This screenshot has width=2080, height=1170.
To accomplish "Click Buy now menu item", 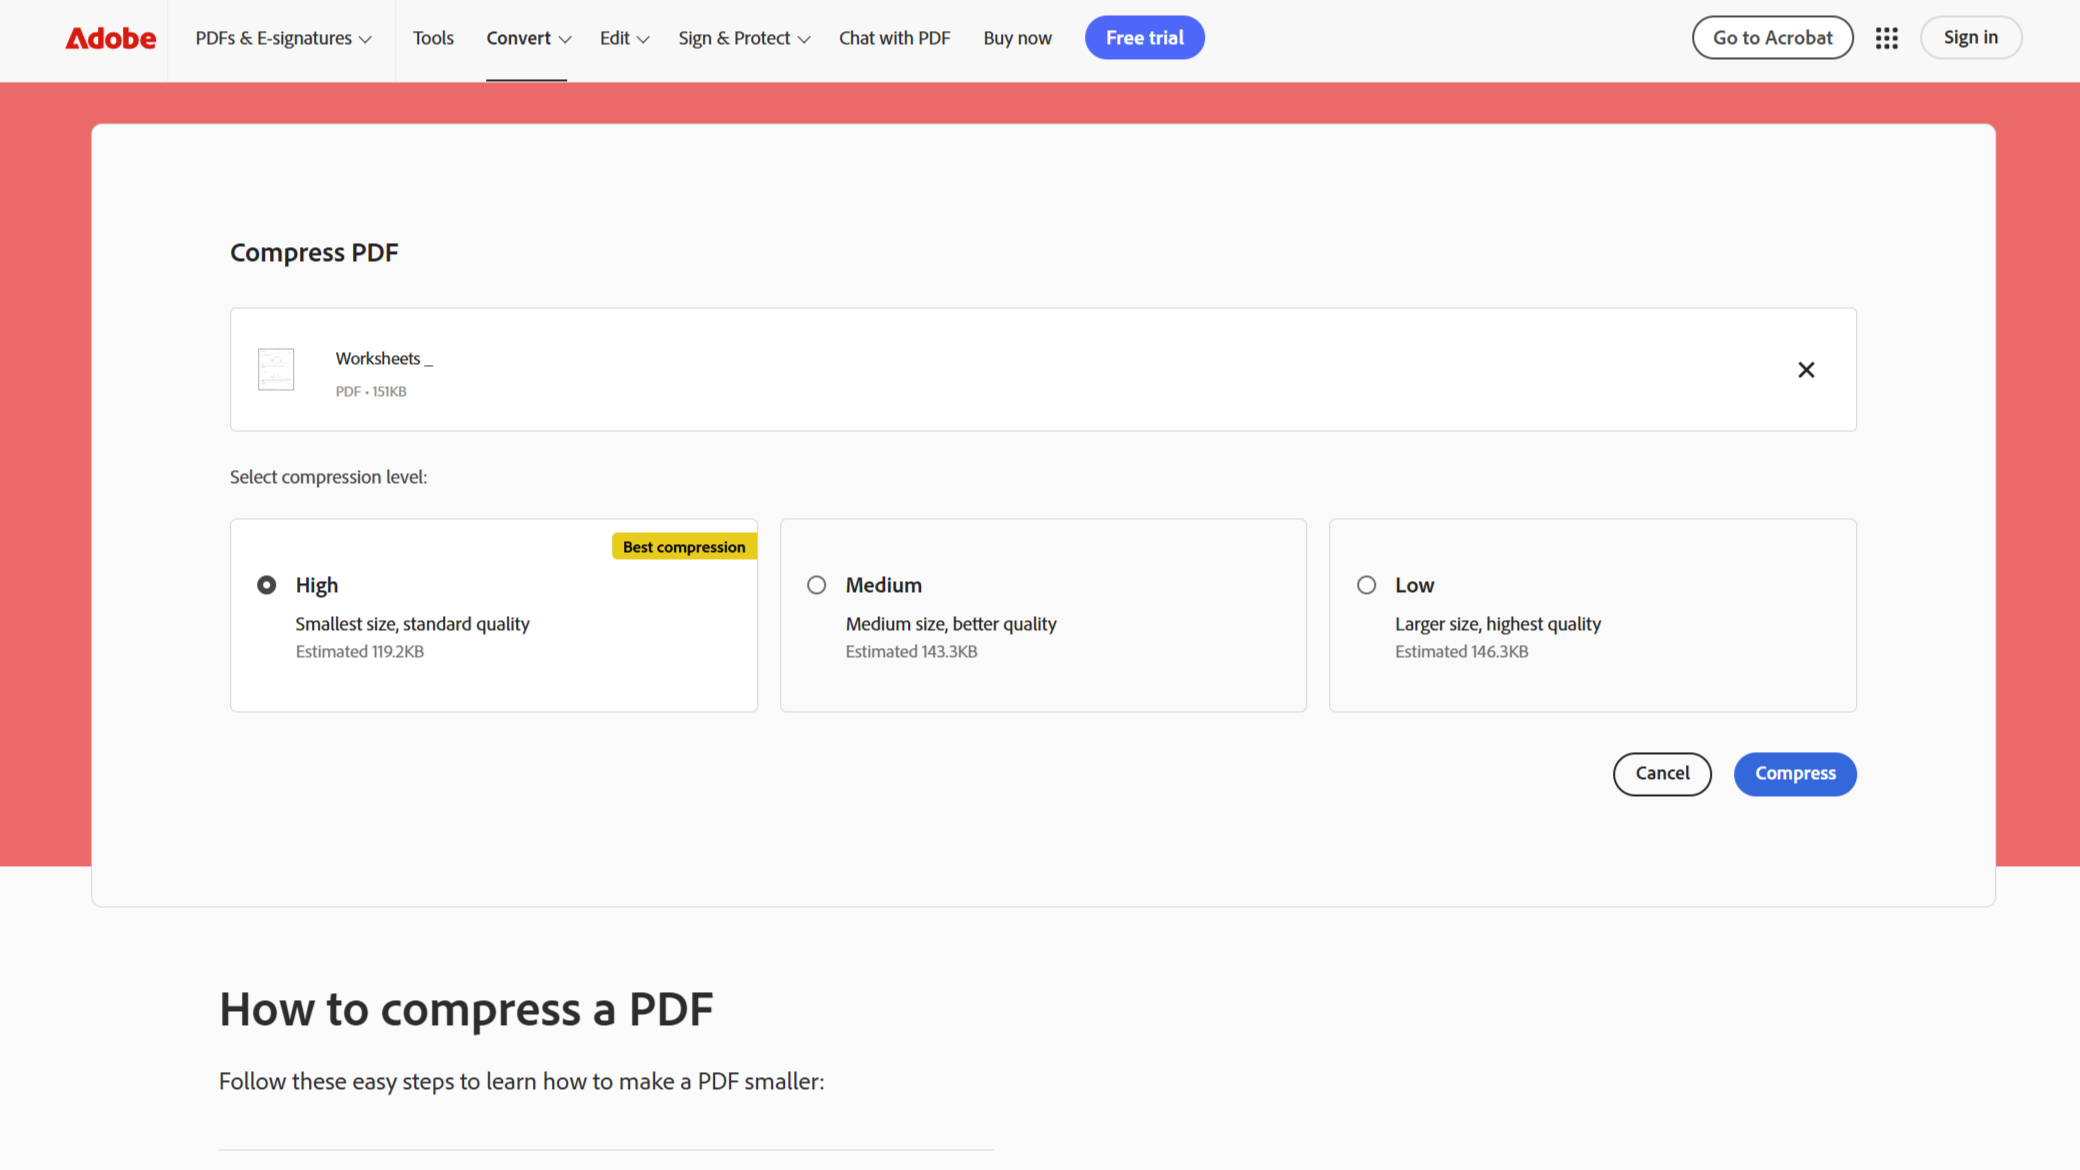I will [1017, 37].
